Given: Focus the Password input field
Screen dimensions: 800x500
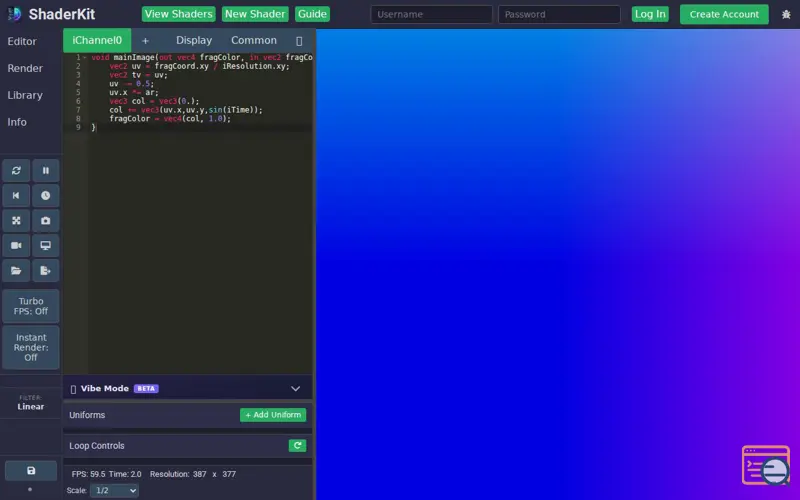Looking at the screenshot, I should coord(559,14).
